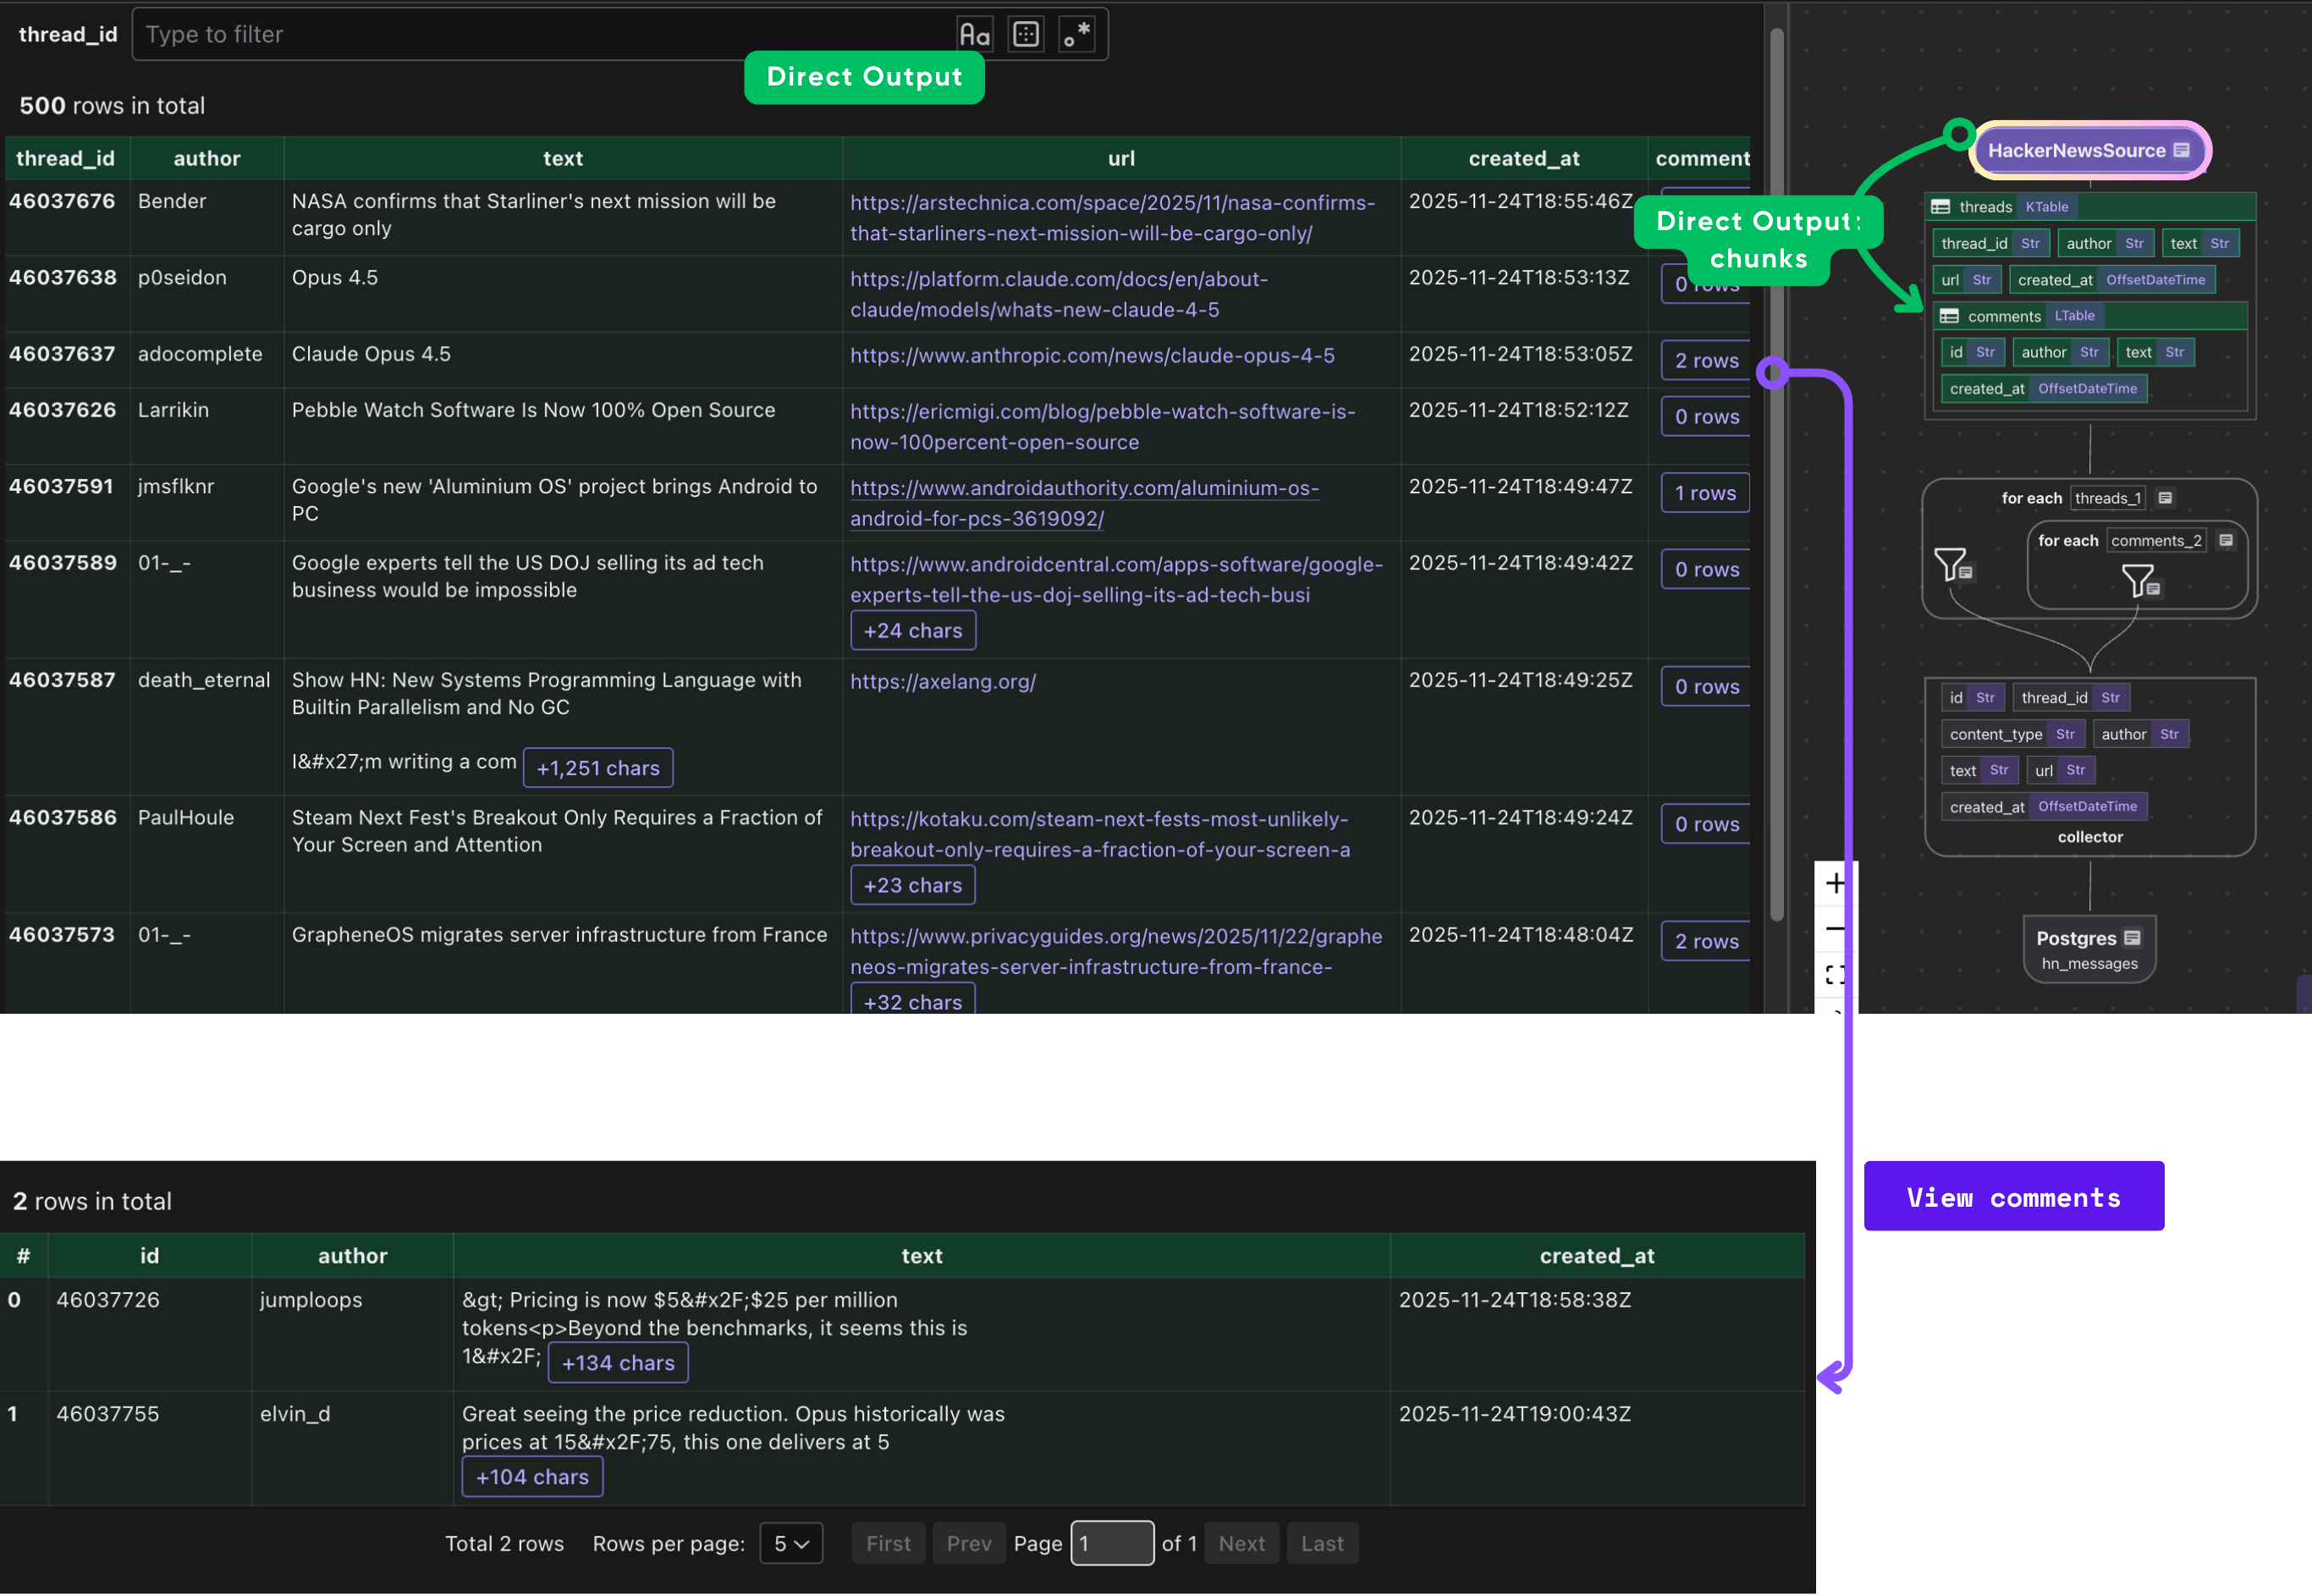This screenshot has width=2312, height=1596.
Task: Open the rows per page dropdown
Action: 790,1543
